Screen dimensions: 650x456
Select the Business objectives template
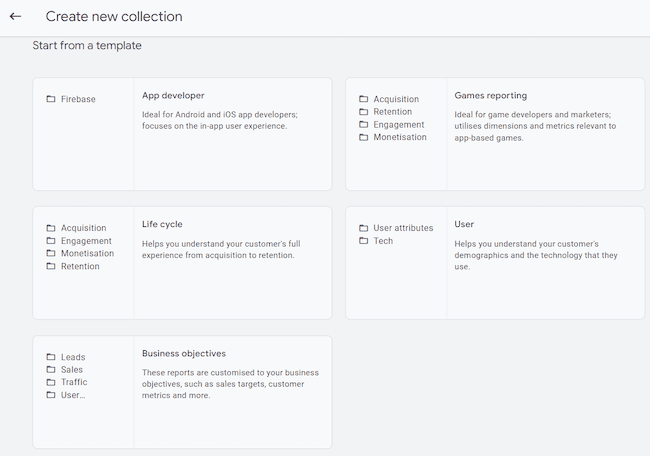[184, 354]
